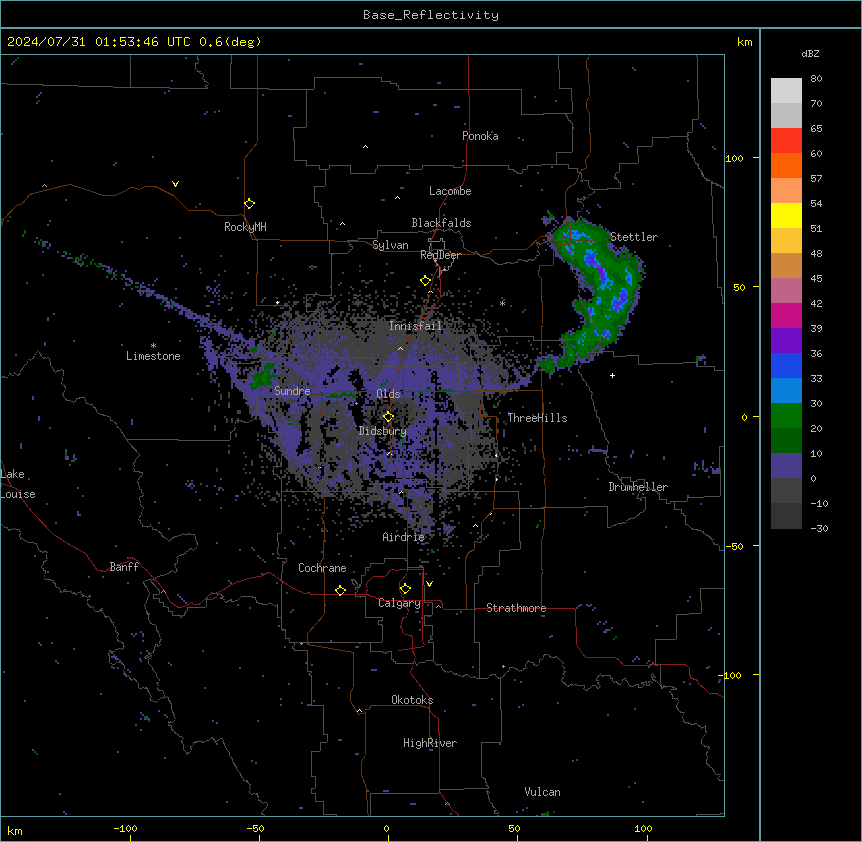This screenshot has height=842, width=862.
Task: Click the white 70-80 dBZ legend swatch
Action: tap(786, 91)
